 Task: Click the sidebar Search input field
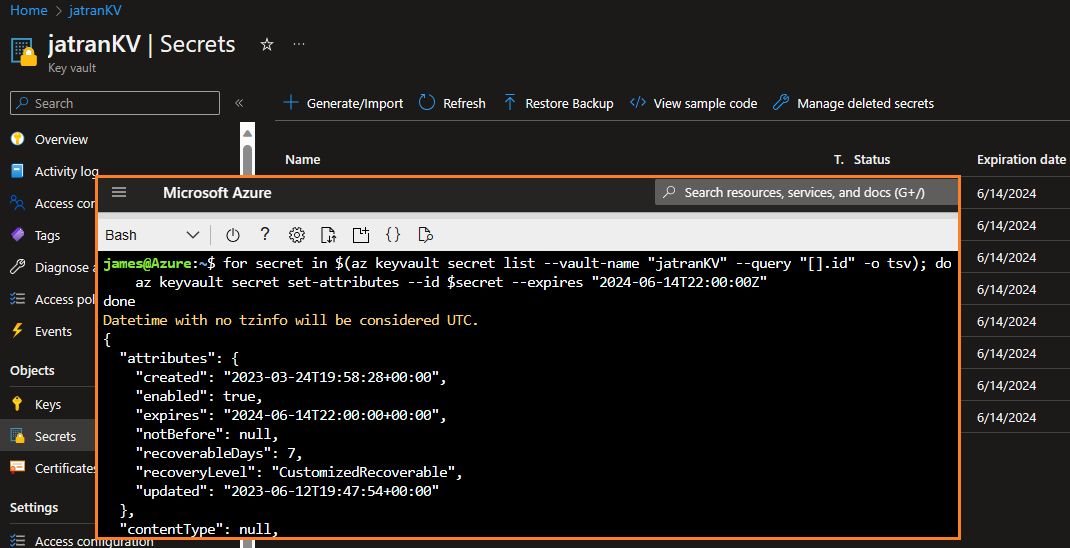point(115,104)
